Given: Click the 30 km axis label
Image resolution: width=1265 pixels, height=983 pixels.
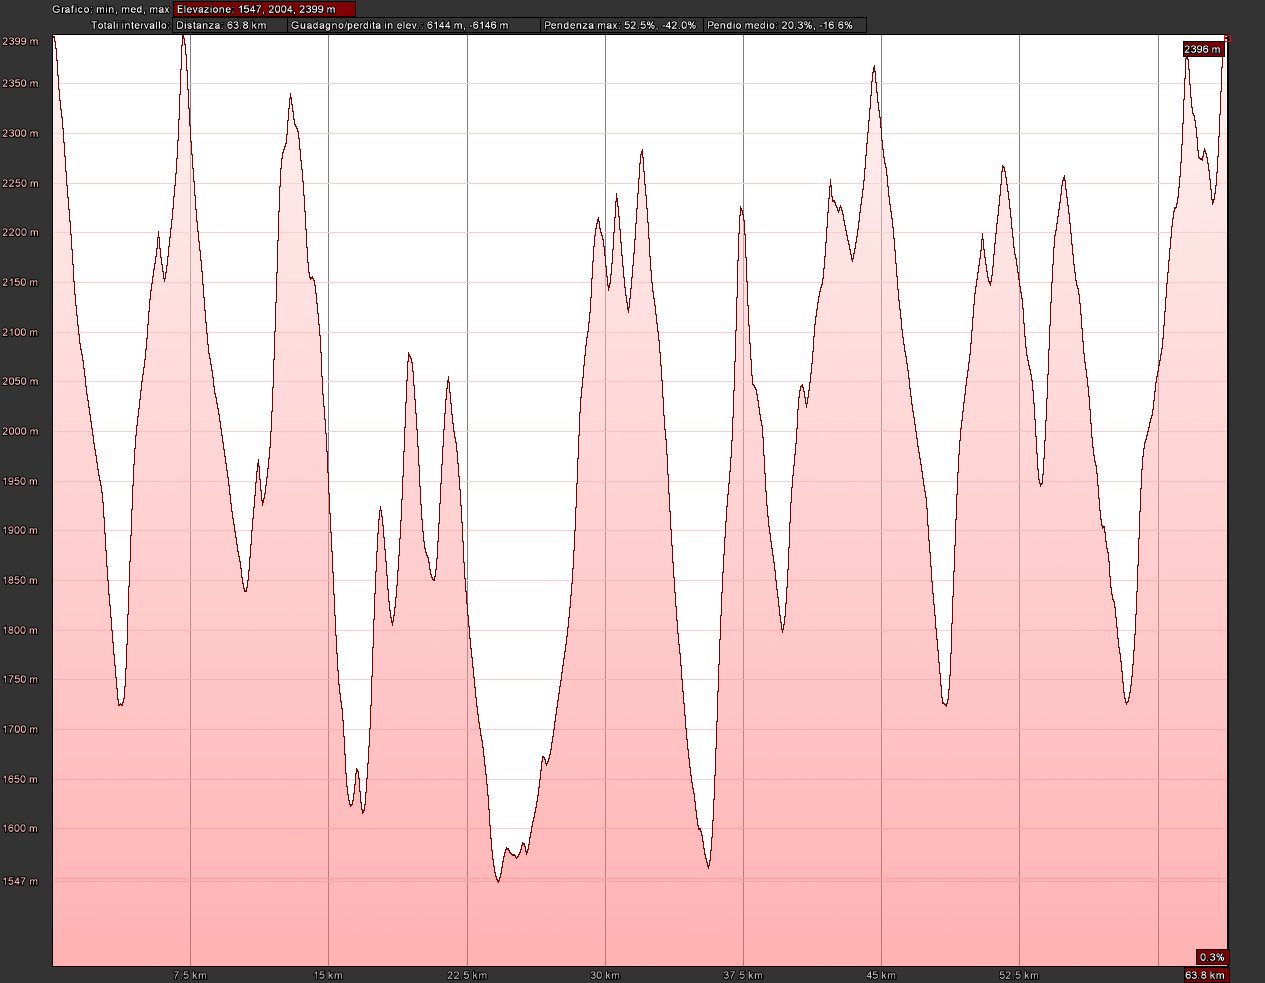Looking at the screenshot, I should [605, 975].
